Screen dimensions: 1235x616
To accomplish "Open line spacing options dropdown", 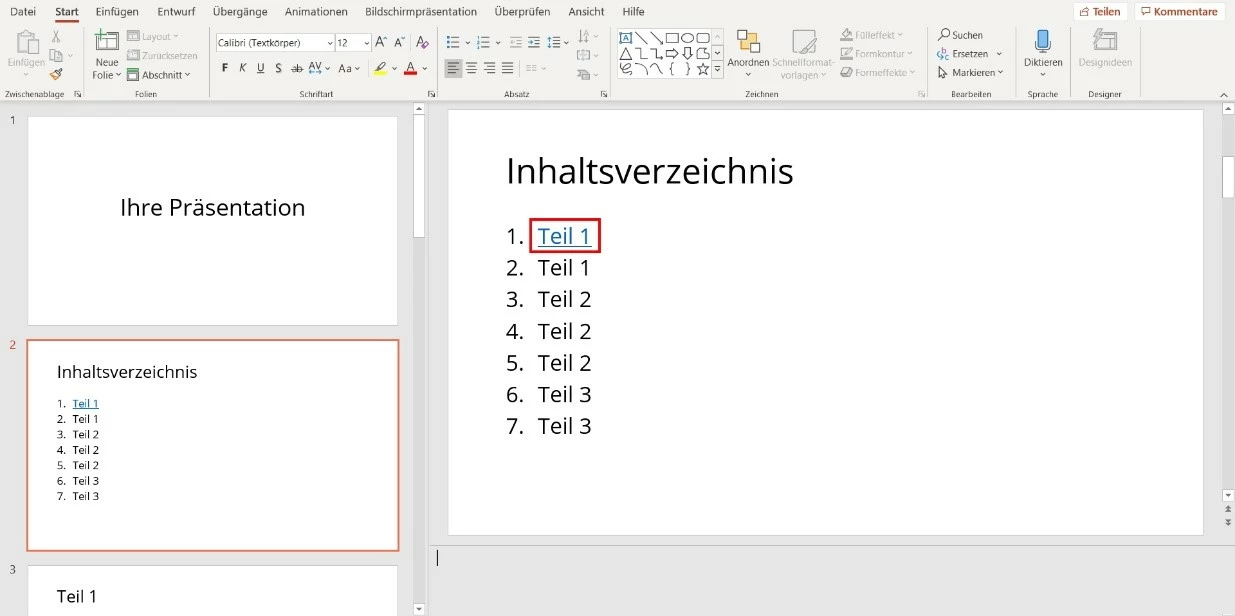I will [566, 43].
